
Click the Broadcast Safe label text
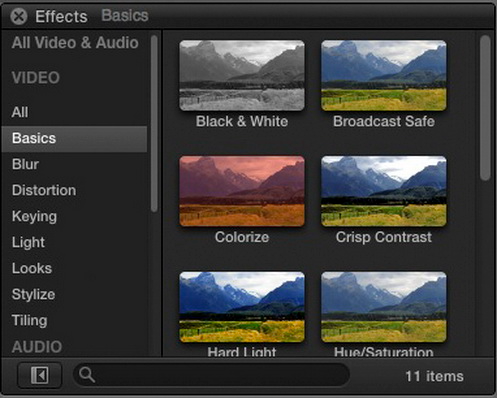click(384, 121)
